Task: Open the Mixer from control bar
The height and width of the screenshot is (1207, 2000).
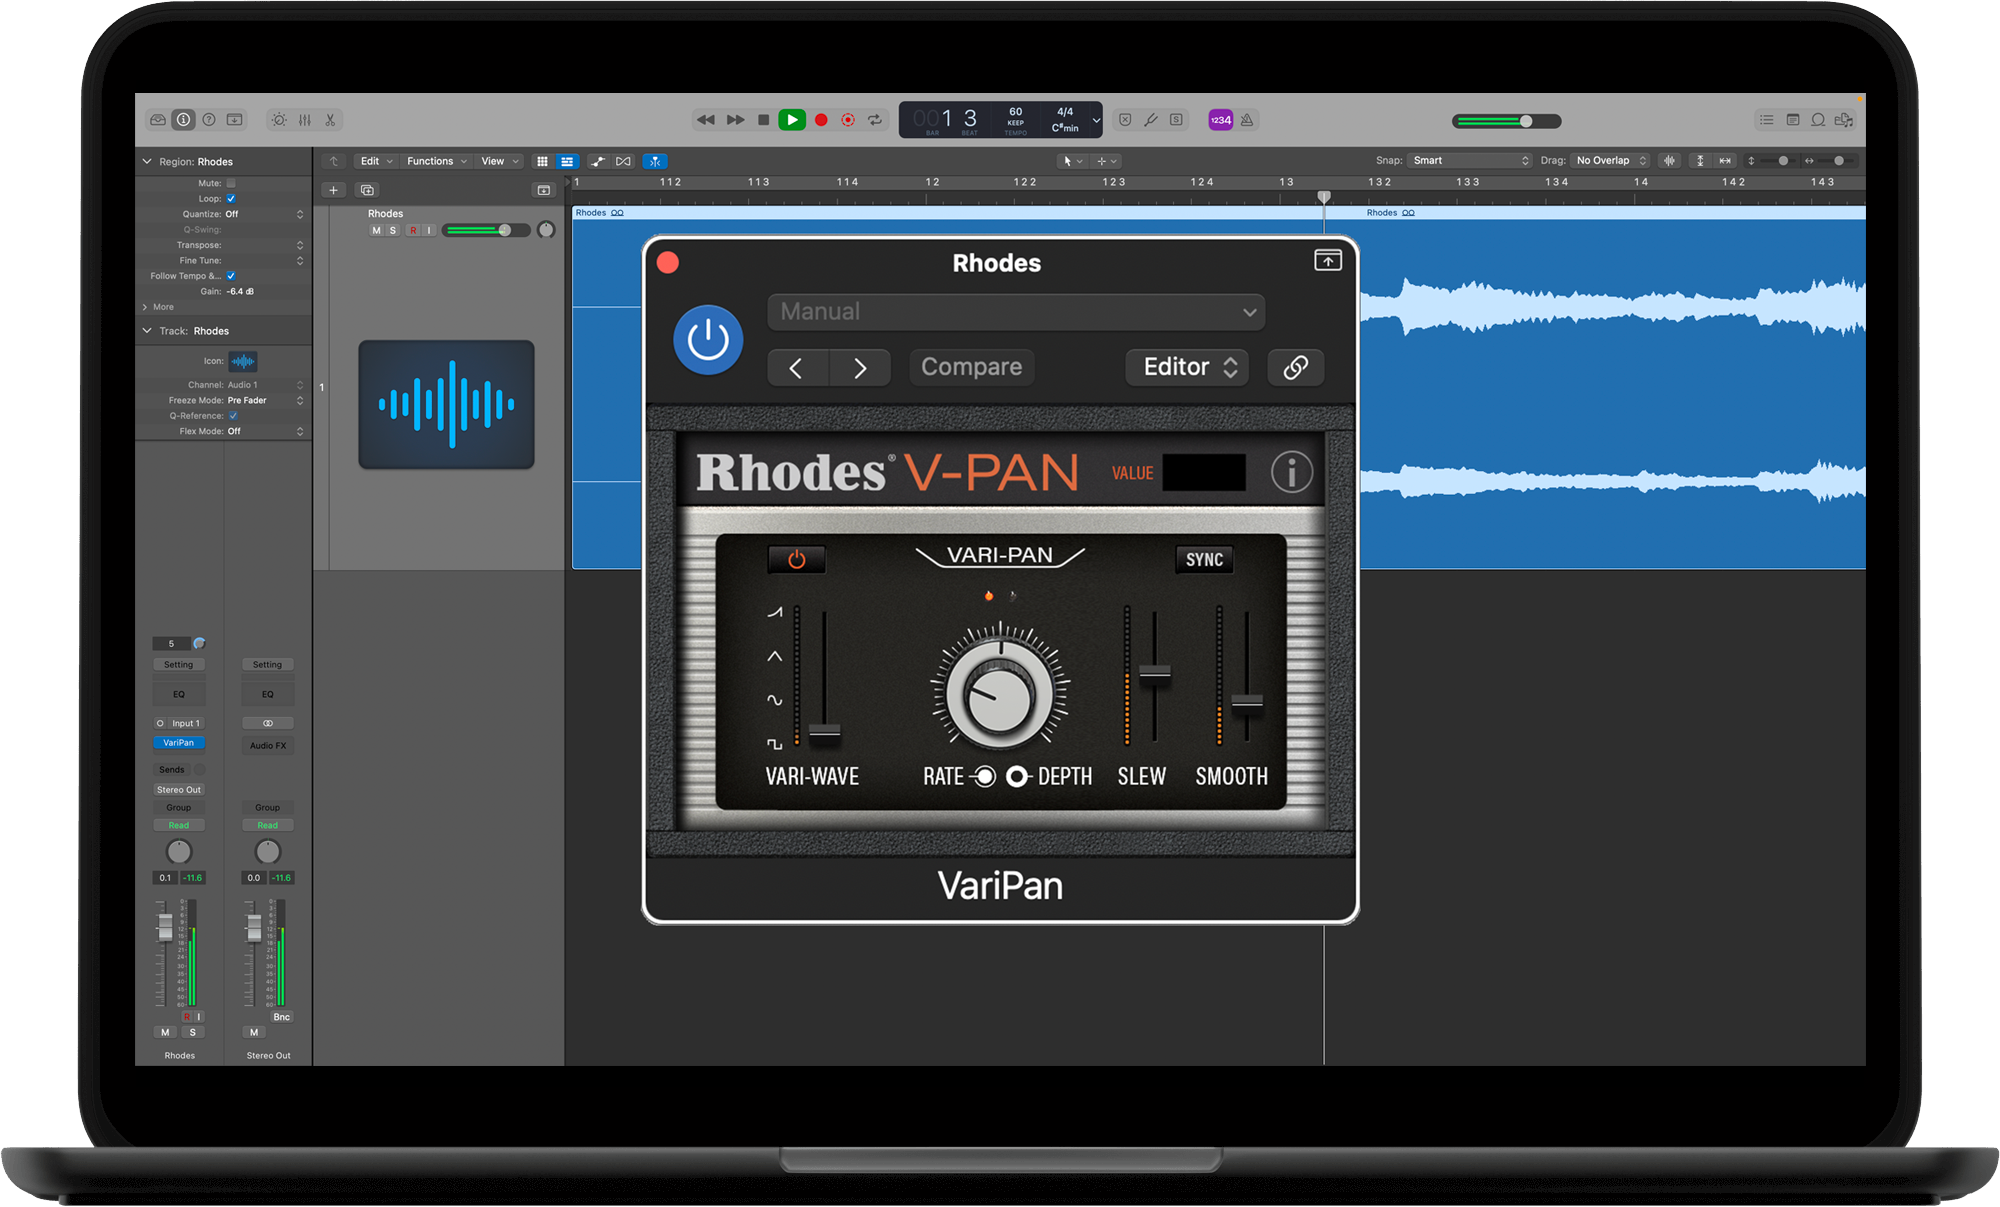Action: coord(304,120)
